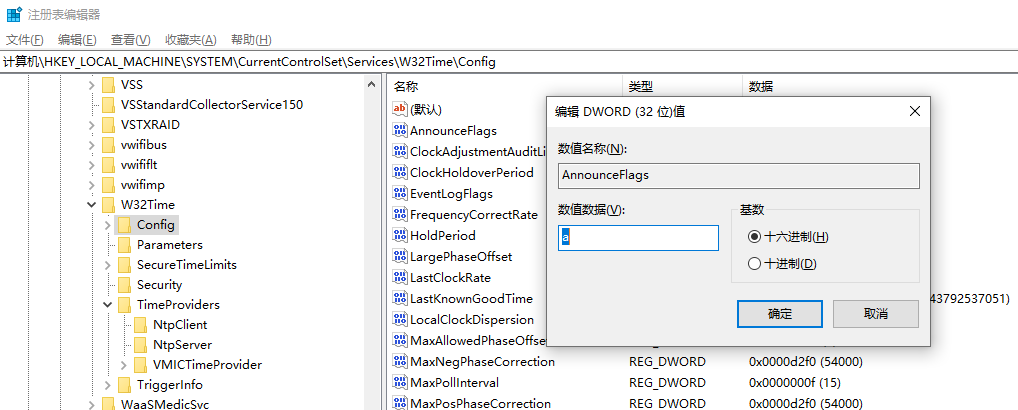Expand the VSTXRAID tree node
Image resolution: width=1018 pixels, height=410 pixels.
(x=92, y=125)
